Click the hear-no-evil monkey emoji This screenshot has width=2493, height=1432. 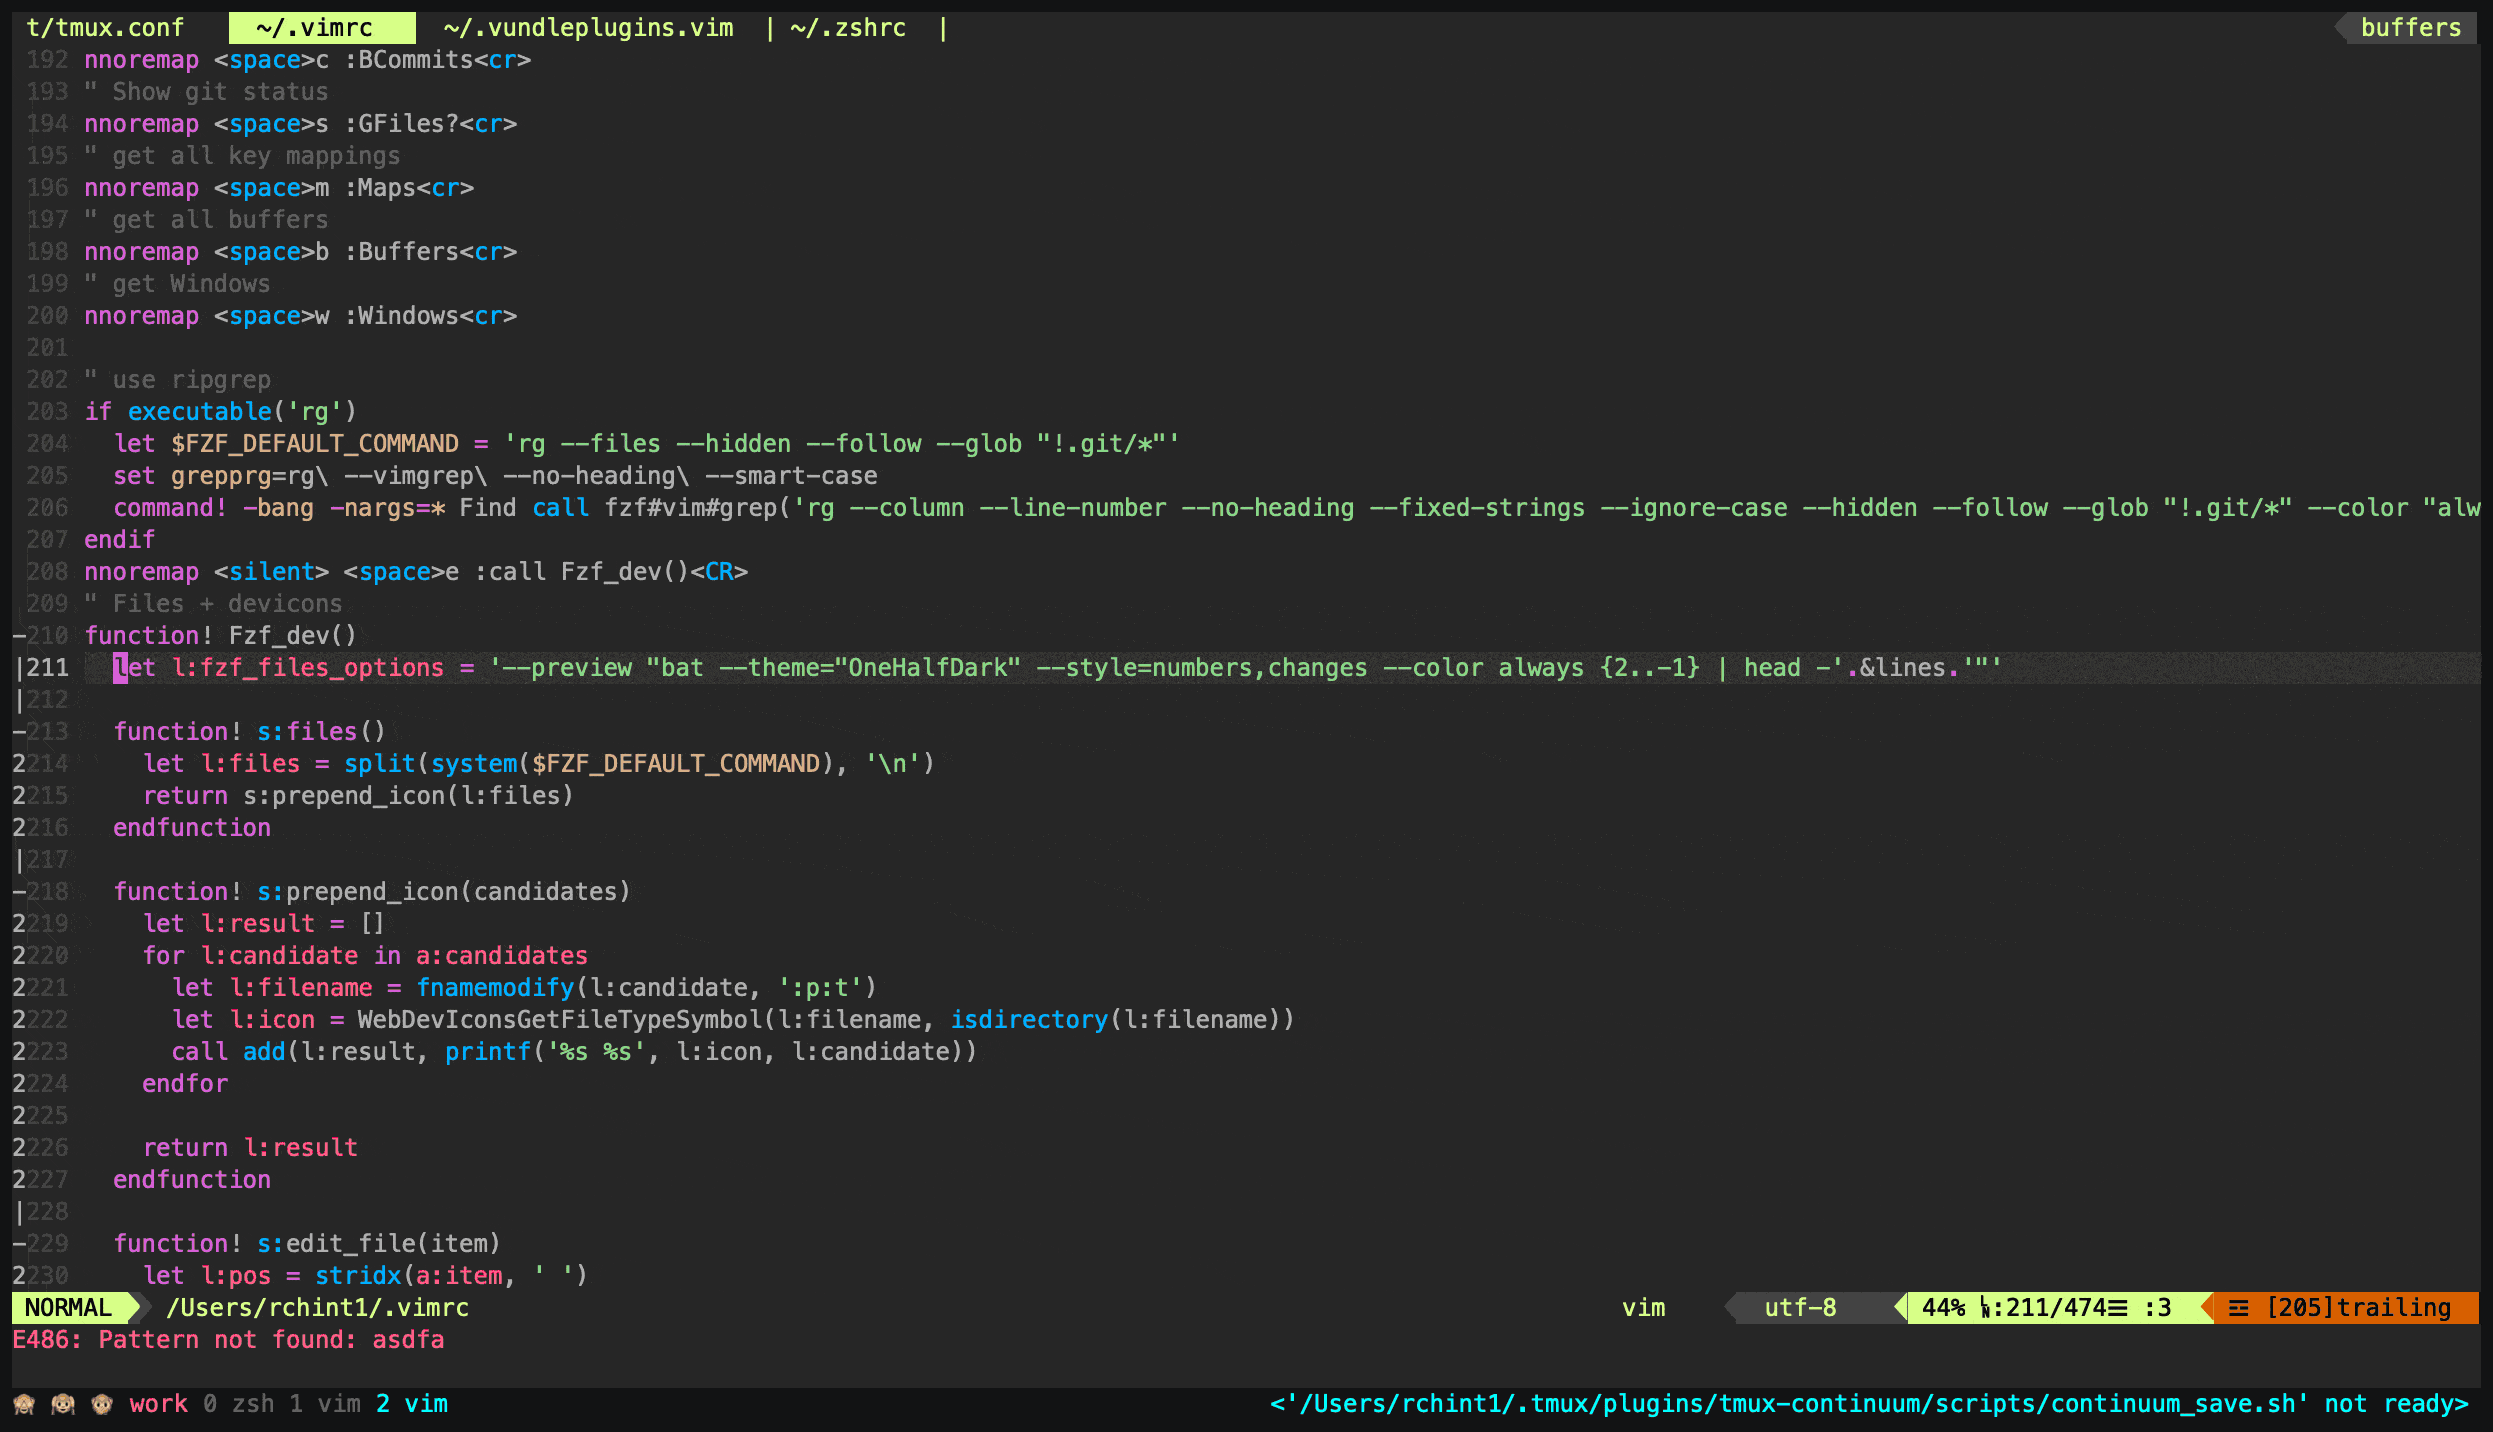click(x=63, y=1404)
